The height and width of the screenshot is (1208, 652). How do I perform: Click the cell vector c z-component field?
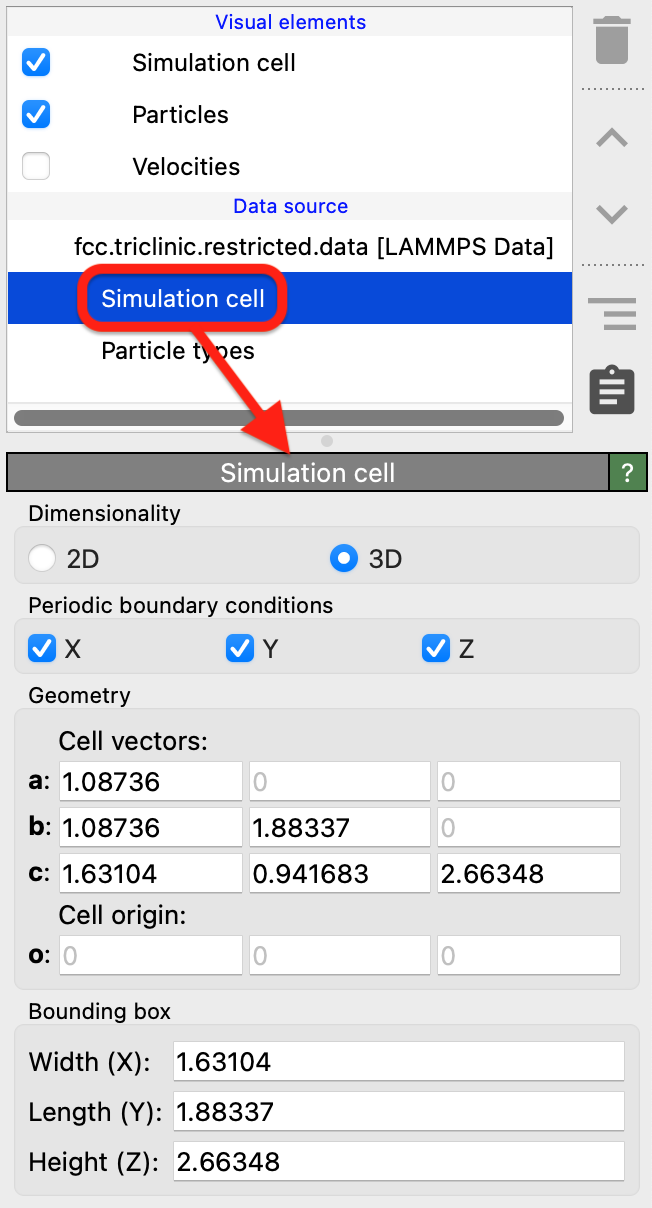click(528, 874)
